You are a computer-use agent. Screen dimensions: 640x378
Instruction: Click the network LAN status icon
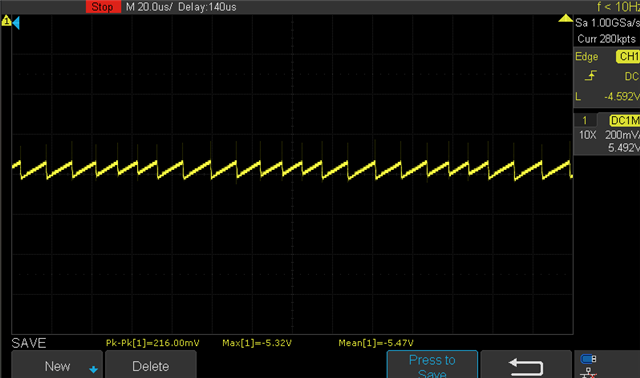pyautogui.click(x=588, y=373)
